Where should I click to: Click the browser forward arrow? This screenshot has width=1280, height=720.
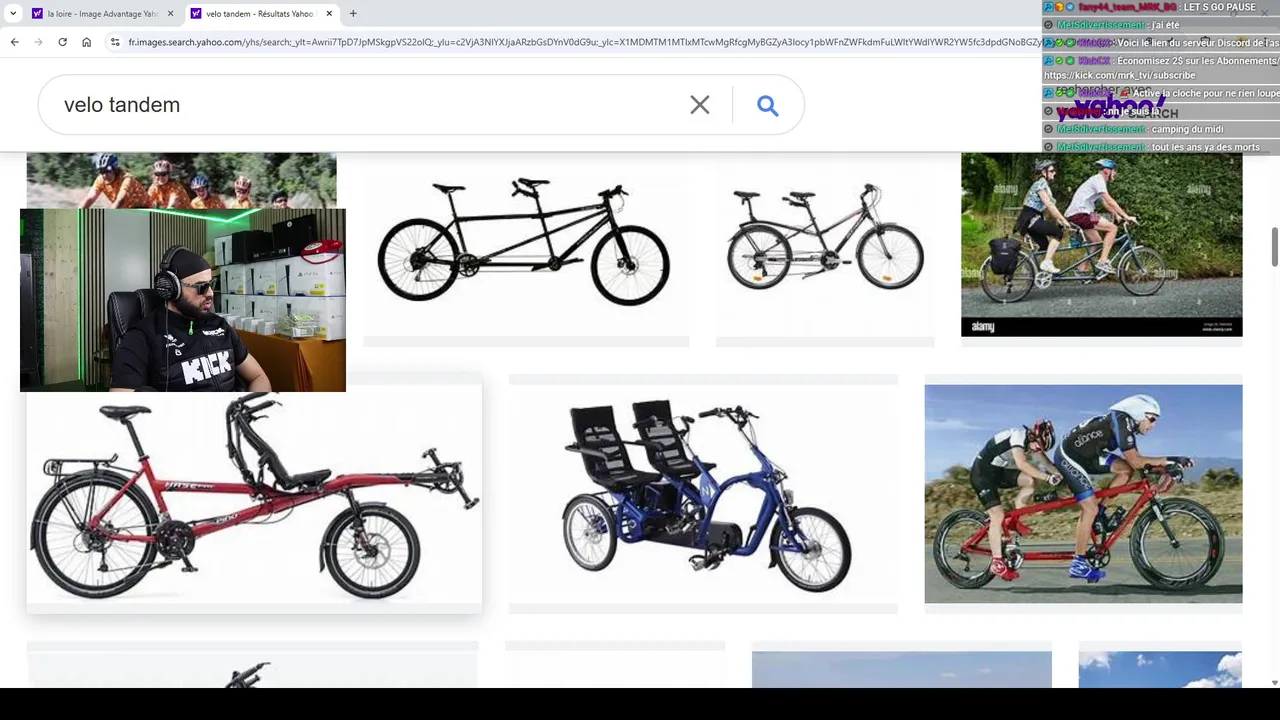pos(38,42)
